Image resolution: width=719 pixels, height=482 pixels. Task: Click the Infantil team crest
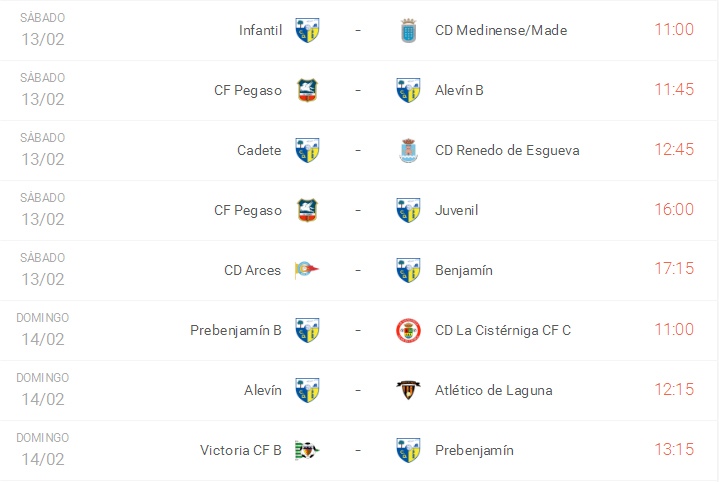[307, 30]
